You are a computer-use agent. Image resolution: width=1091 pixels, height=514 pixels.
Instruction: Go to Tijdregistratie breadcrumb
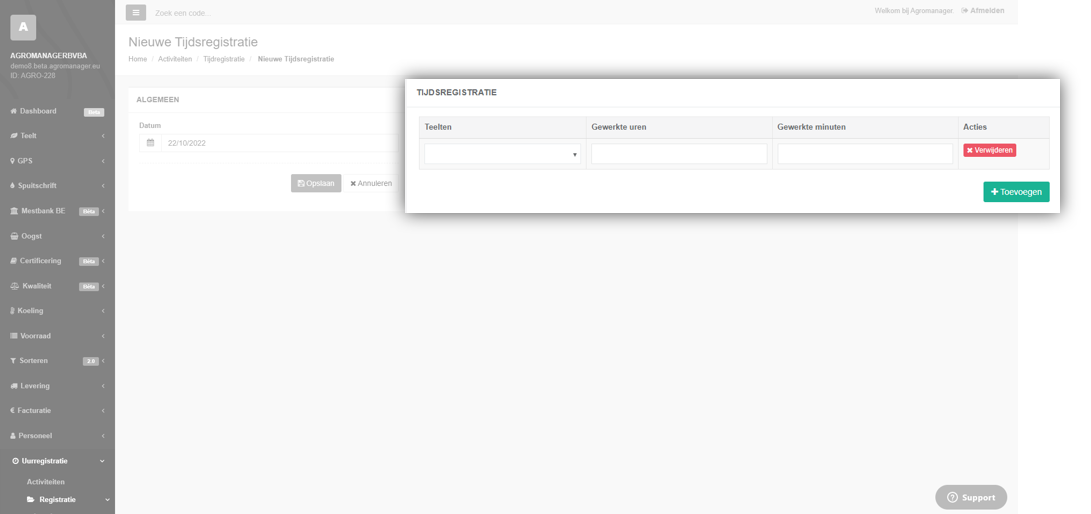pos(224,59)
